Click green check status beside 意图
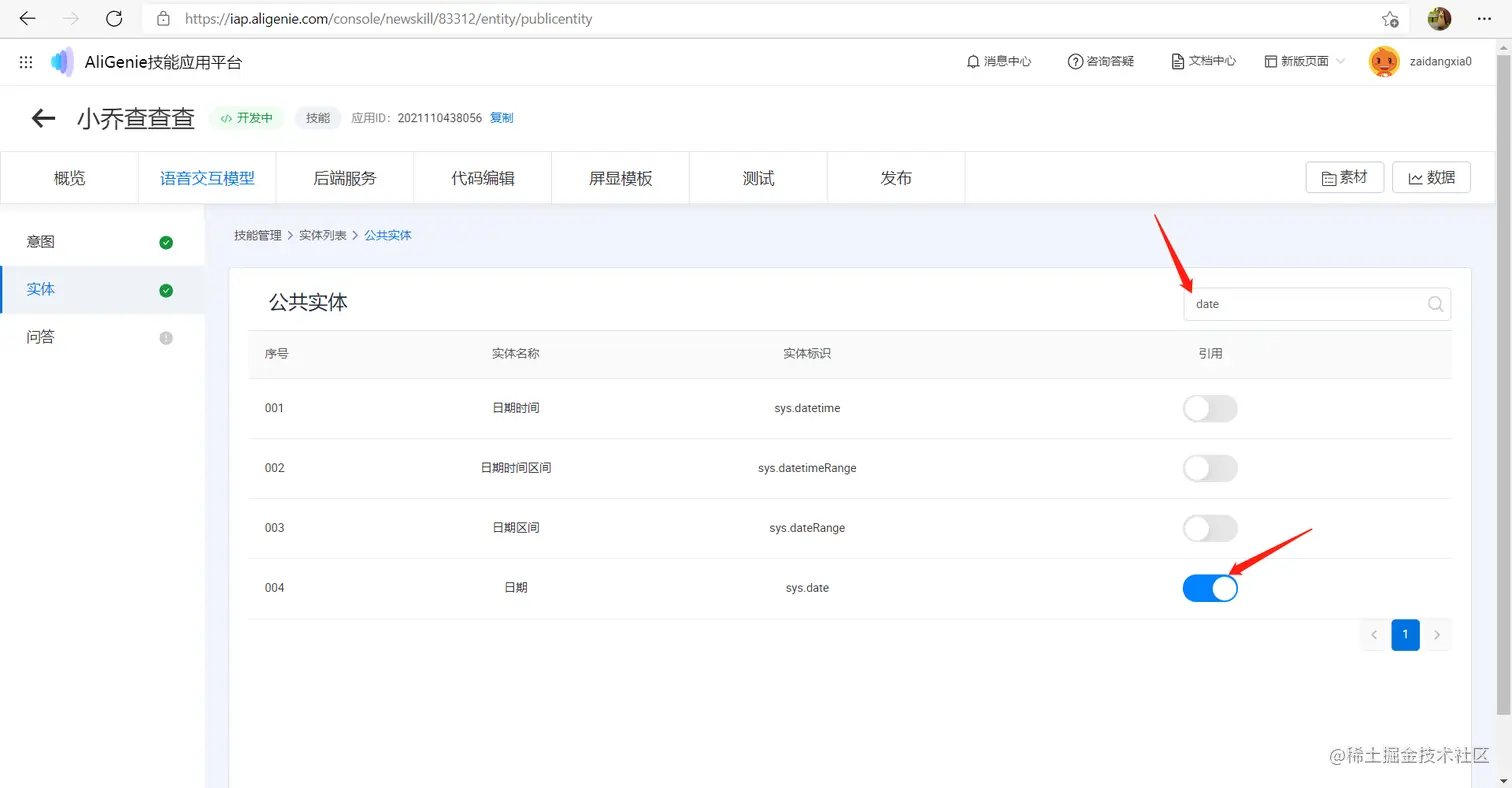The height and width of the screenshot is (788, 1512). (166, 242)
